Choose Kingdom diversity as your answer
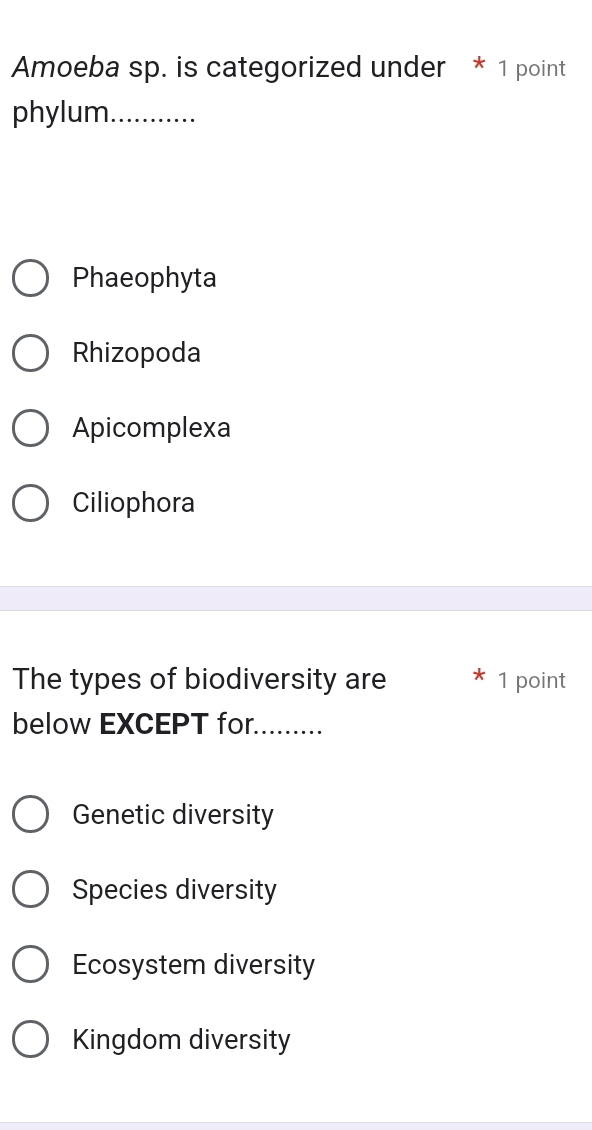Screen dimensions: 592x1130 30,1039
